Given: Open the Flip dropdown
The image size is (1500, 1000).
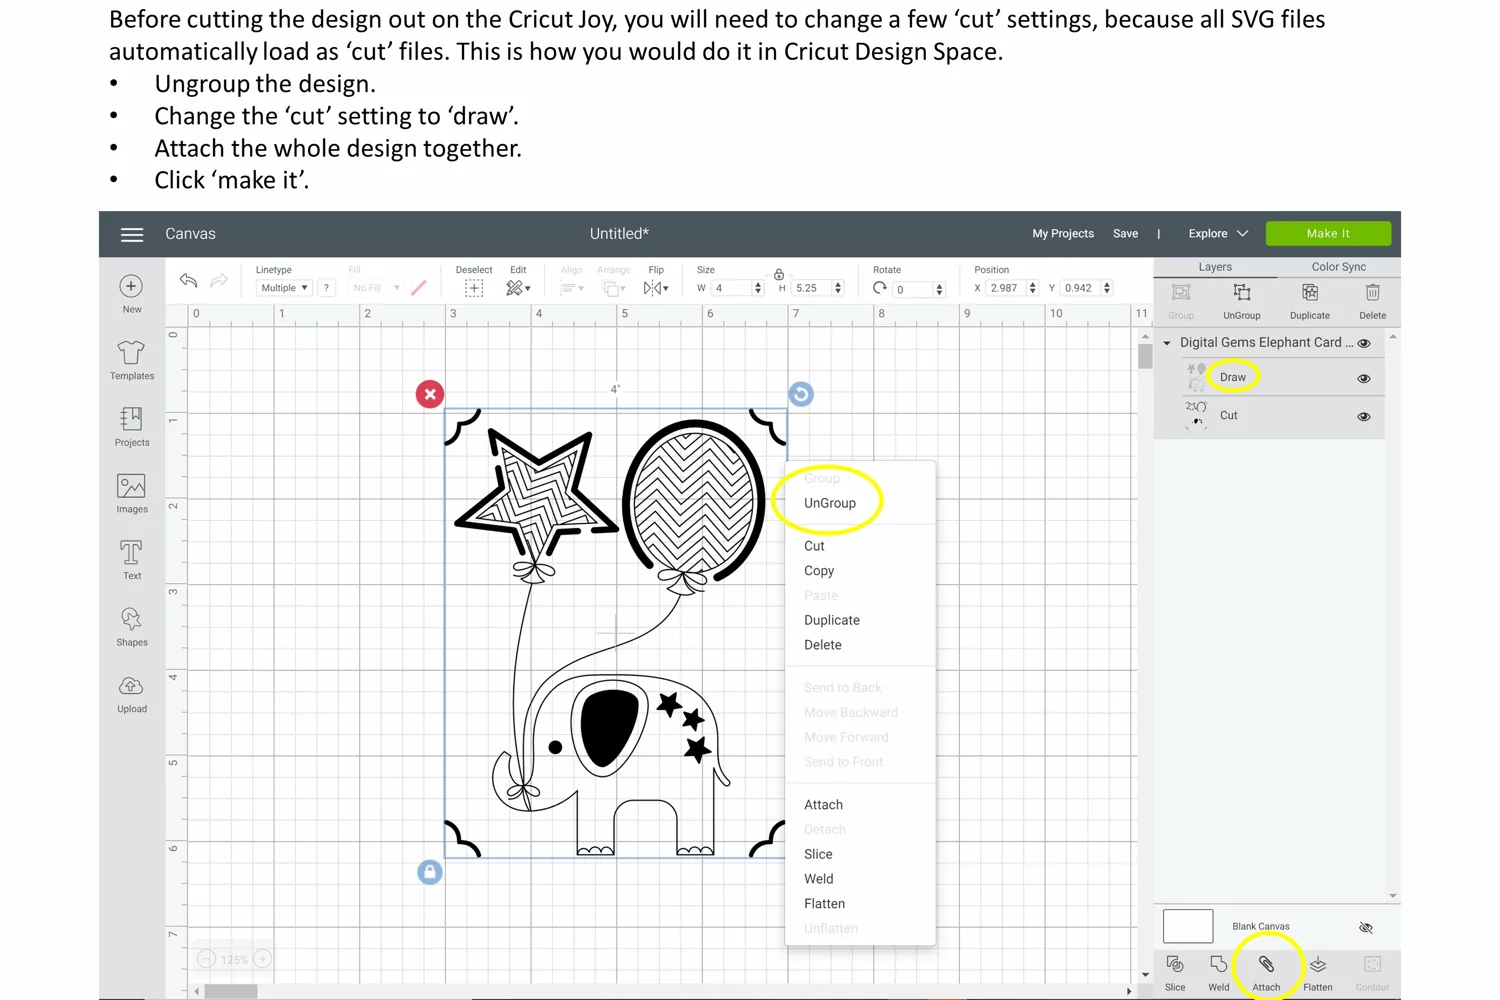Looking at the screenshot, I should click(656, 288).
